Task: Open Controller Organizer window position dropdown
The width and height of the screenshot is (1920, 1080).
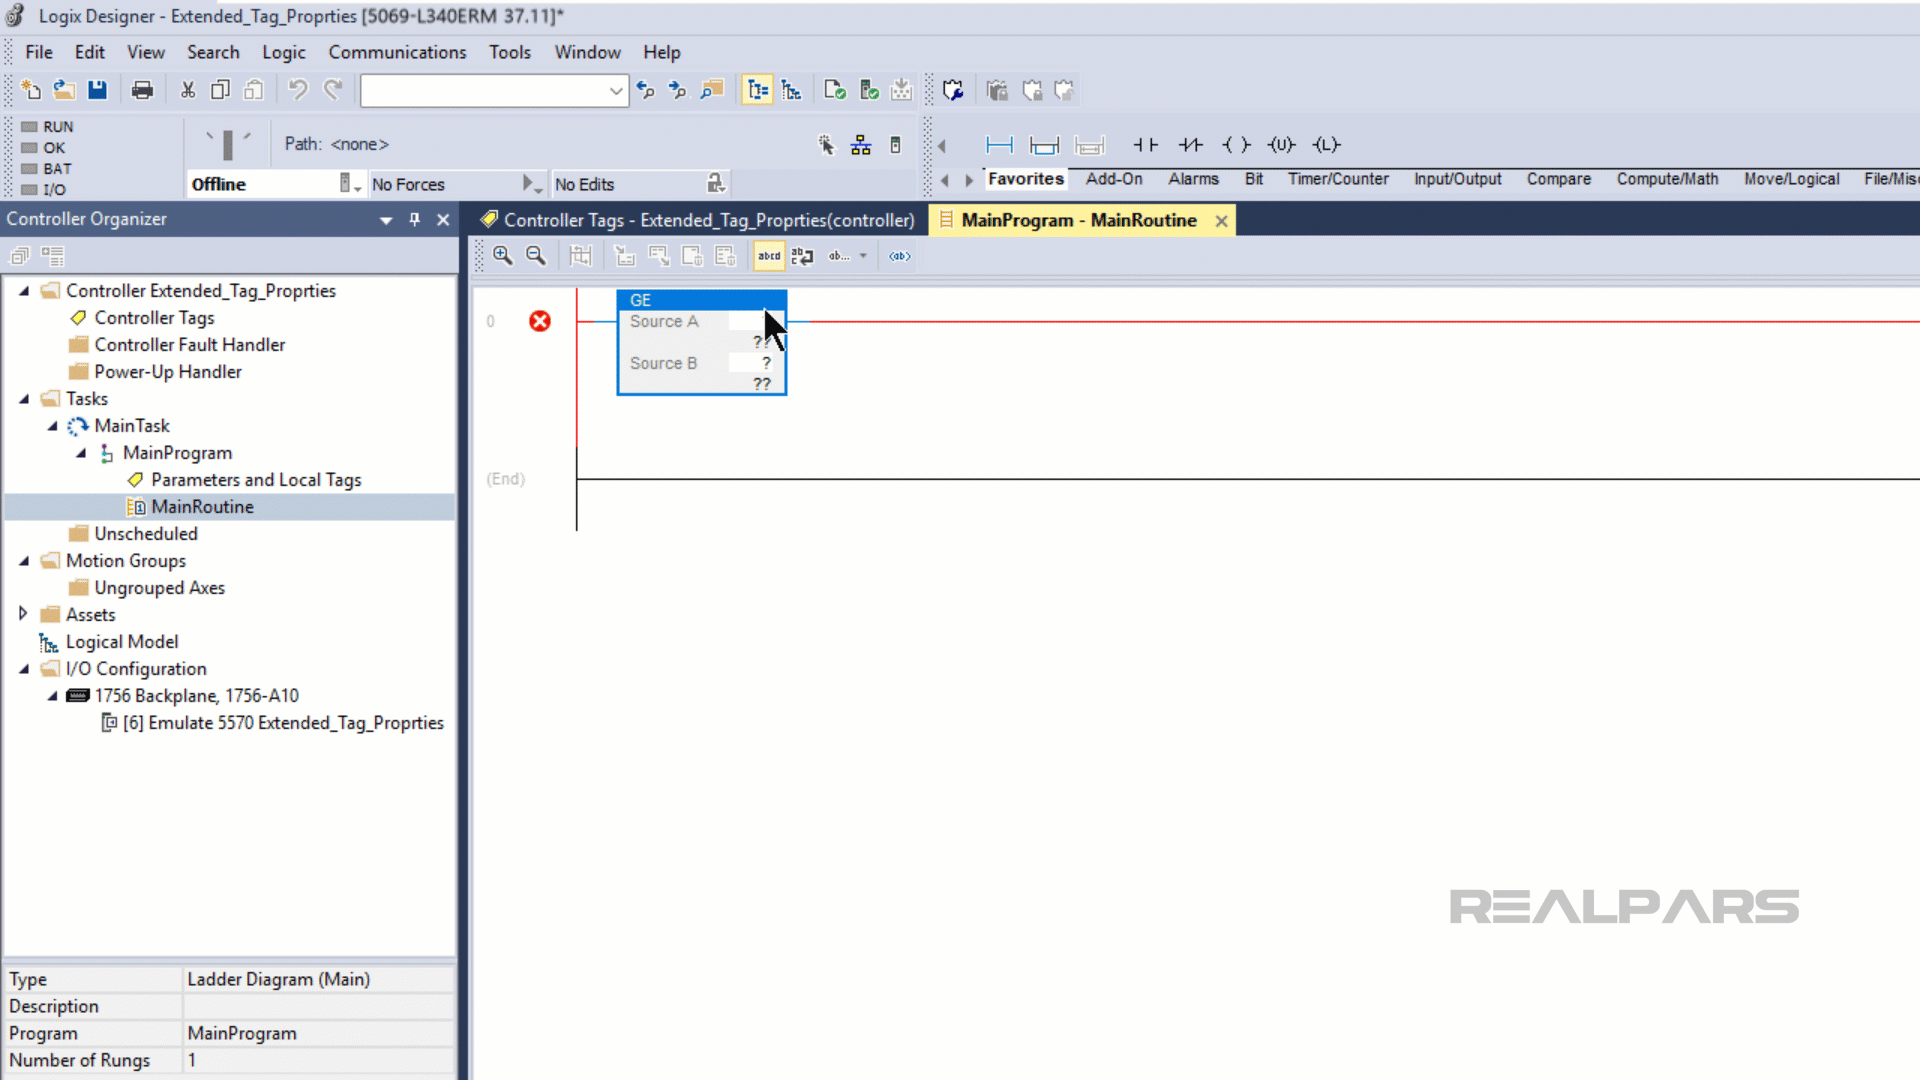Action: [386, 220]
